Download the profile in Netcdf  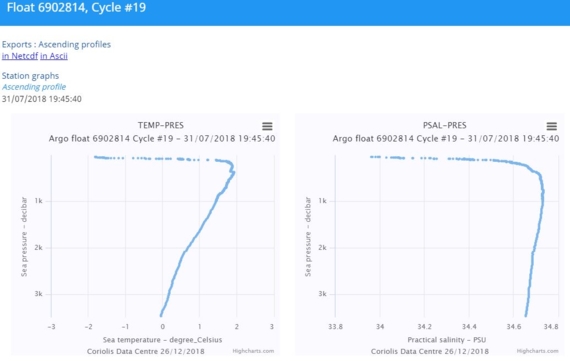pyautogui.click(x=20, y=56)
